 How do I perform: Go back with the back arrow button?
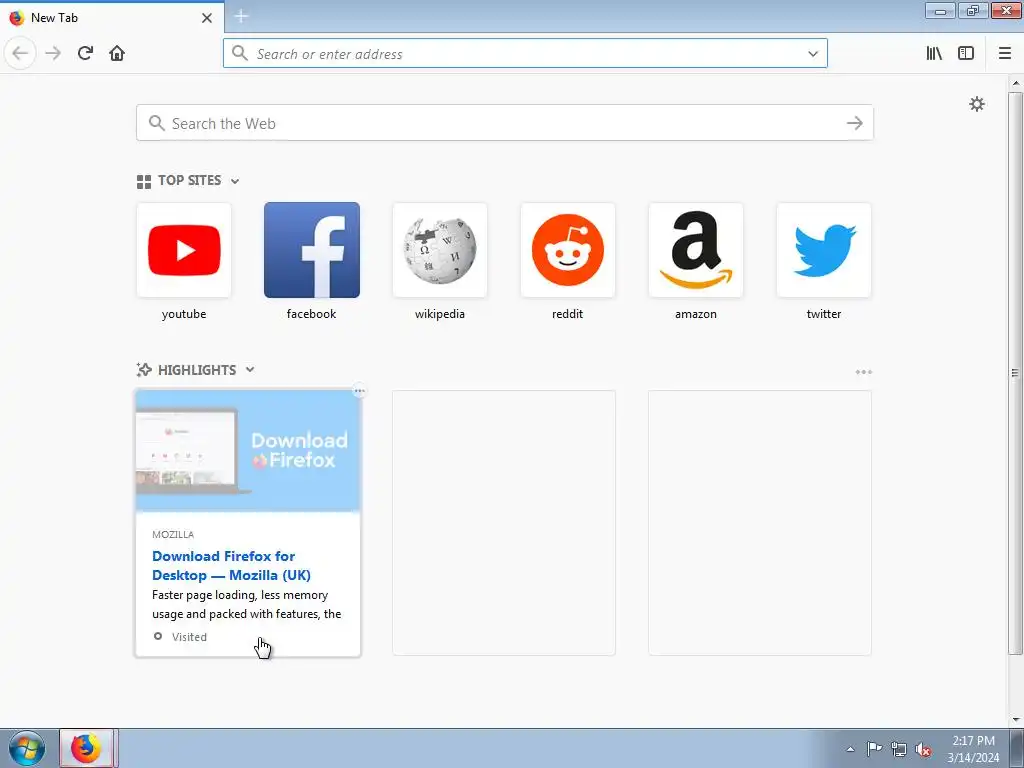[20, 53]
